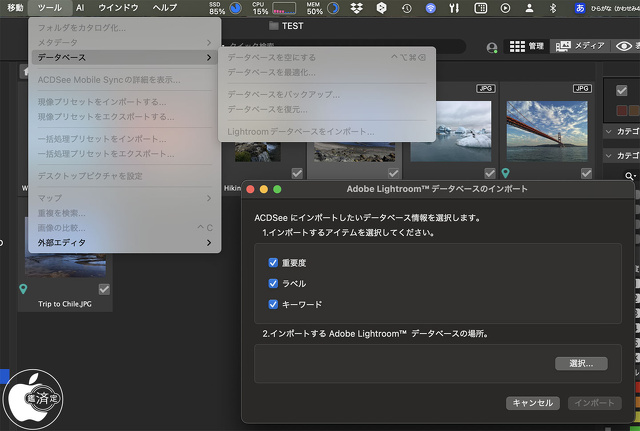
Task: Choose Lightroomデータベースをインポート… menu item
Action: click(327, 131)
